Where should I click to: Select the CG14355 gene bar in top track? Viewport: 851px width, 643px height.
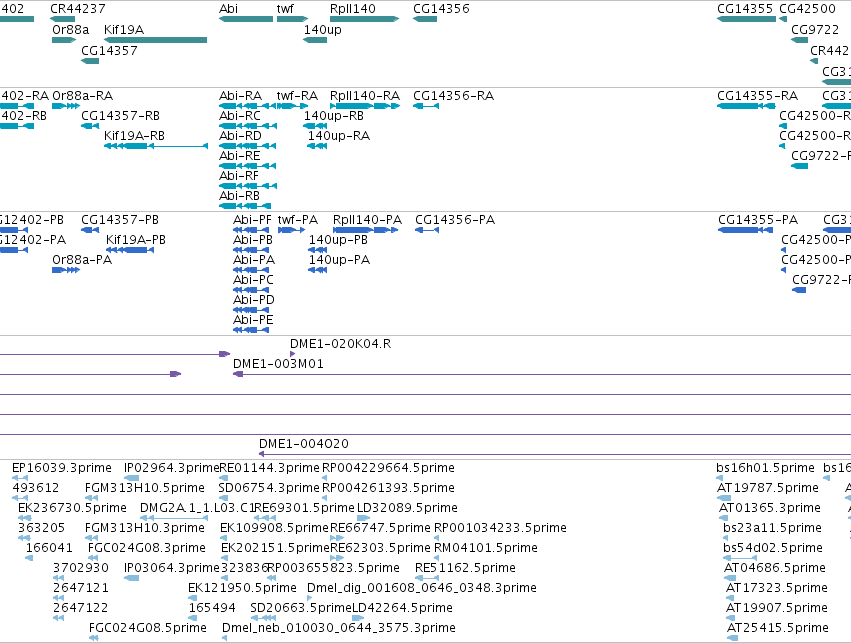click(x=746, y=19)
